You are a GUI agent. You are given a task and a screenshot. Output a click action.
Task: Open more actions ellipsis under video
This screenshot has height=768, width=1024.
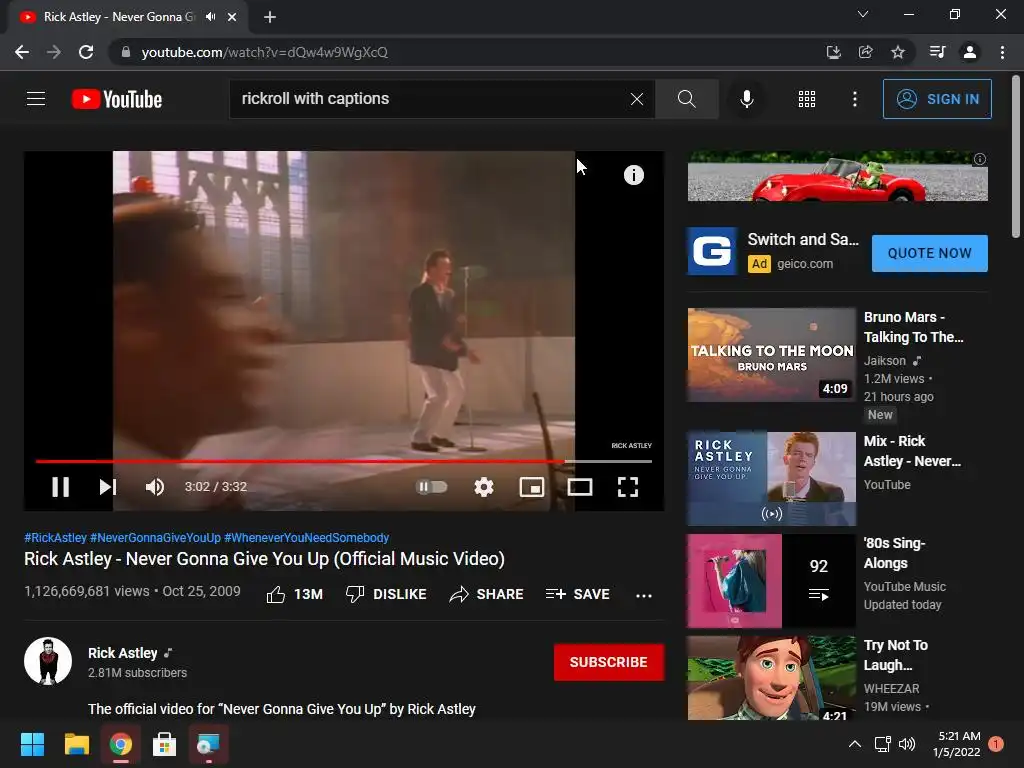click(x=644, y=595)
